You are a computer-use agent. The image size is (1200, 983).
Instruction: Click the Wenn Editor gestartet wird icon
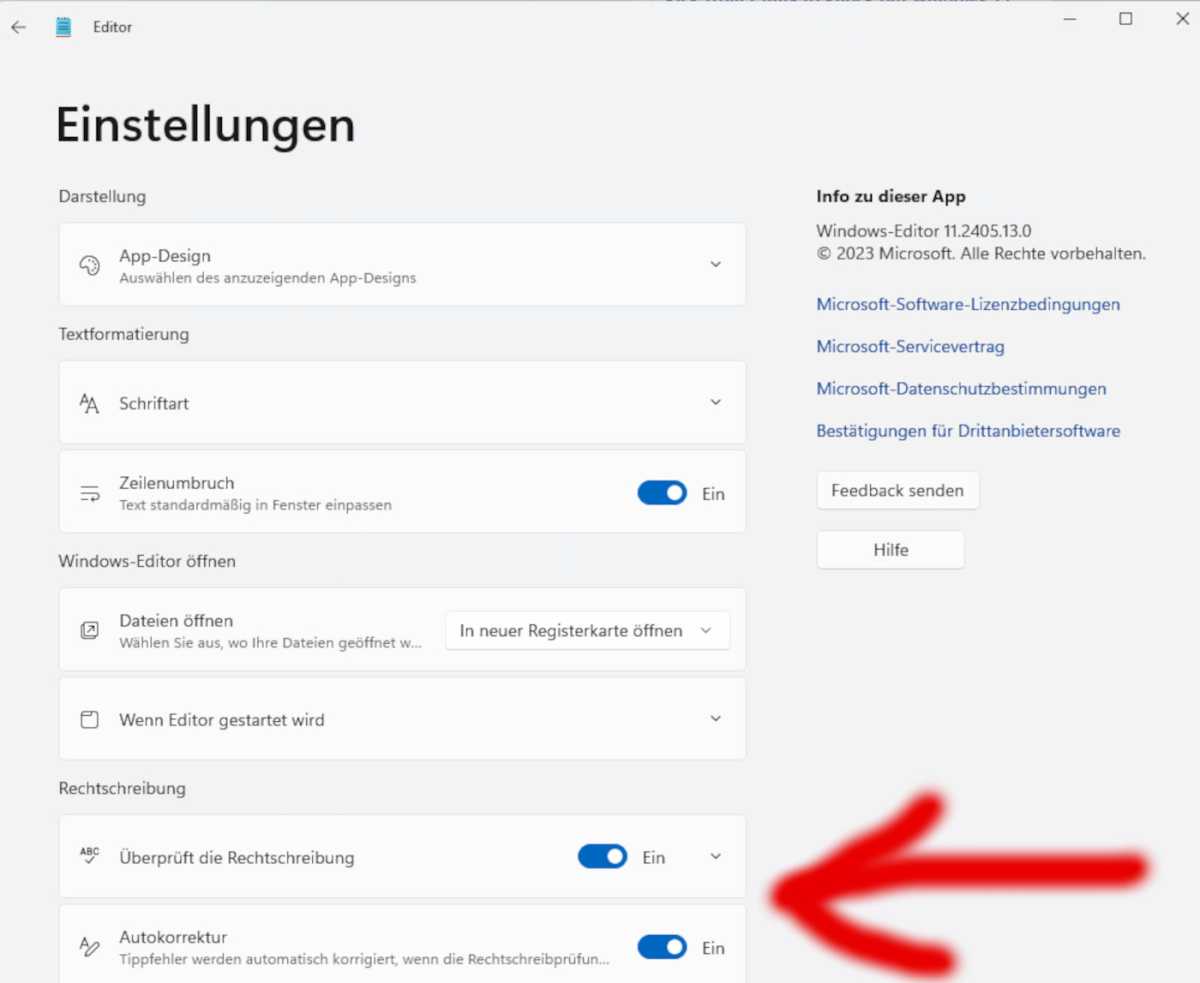(89, 720)
